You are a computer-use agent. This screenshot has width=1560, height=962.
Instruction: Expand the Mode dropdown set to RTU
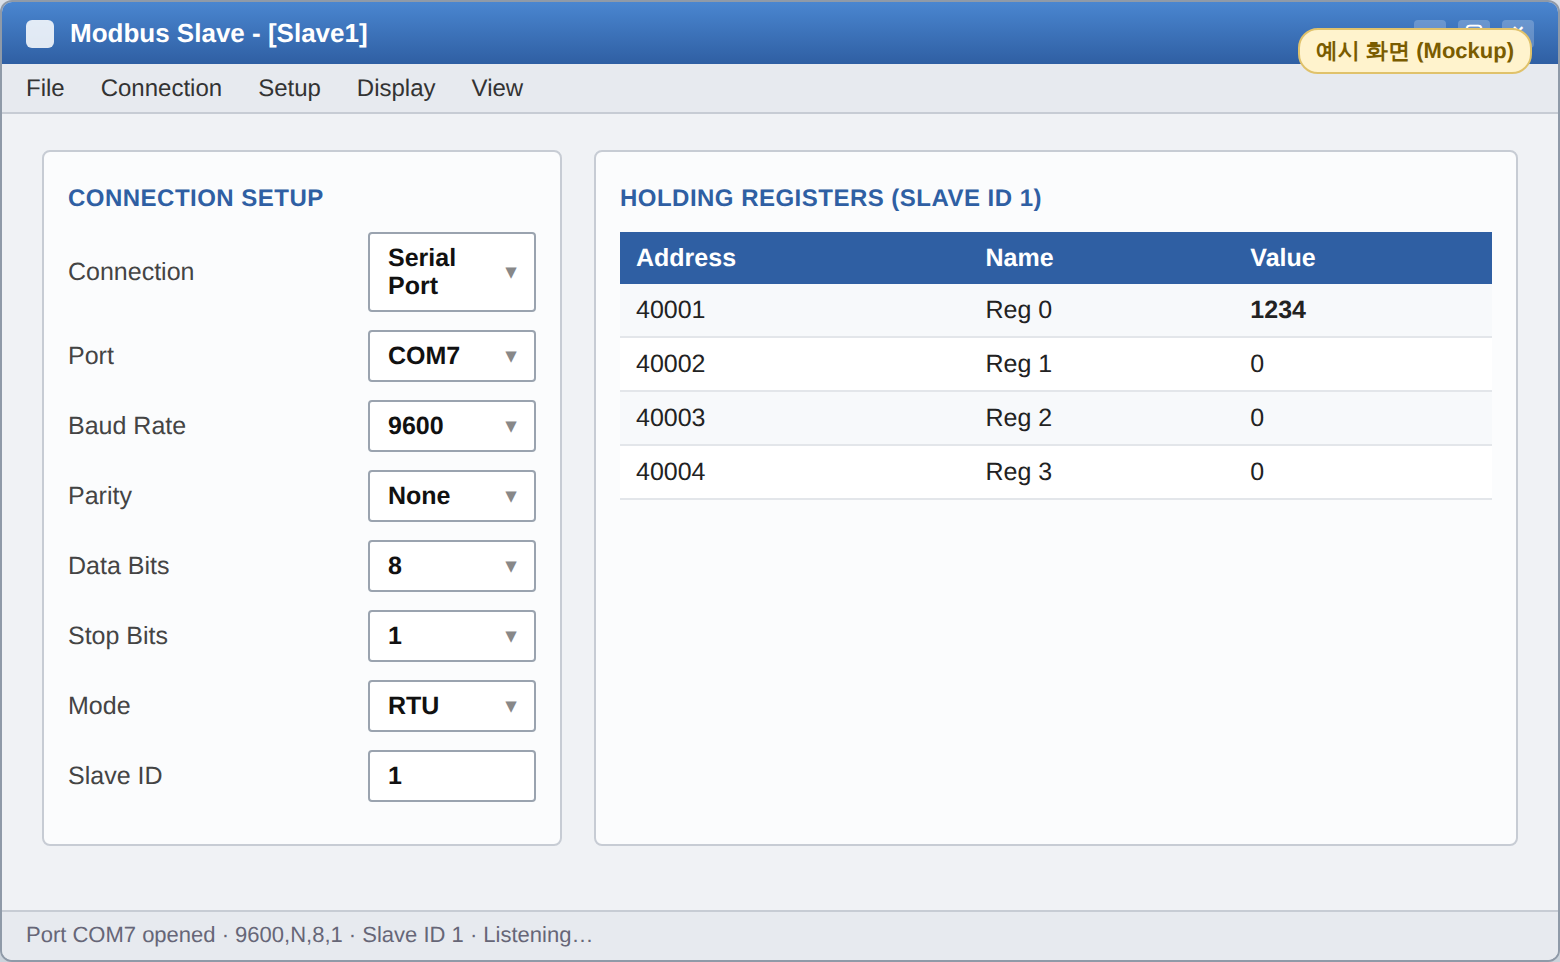(x=452, y=706)
